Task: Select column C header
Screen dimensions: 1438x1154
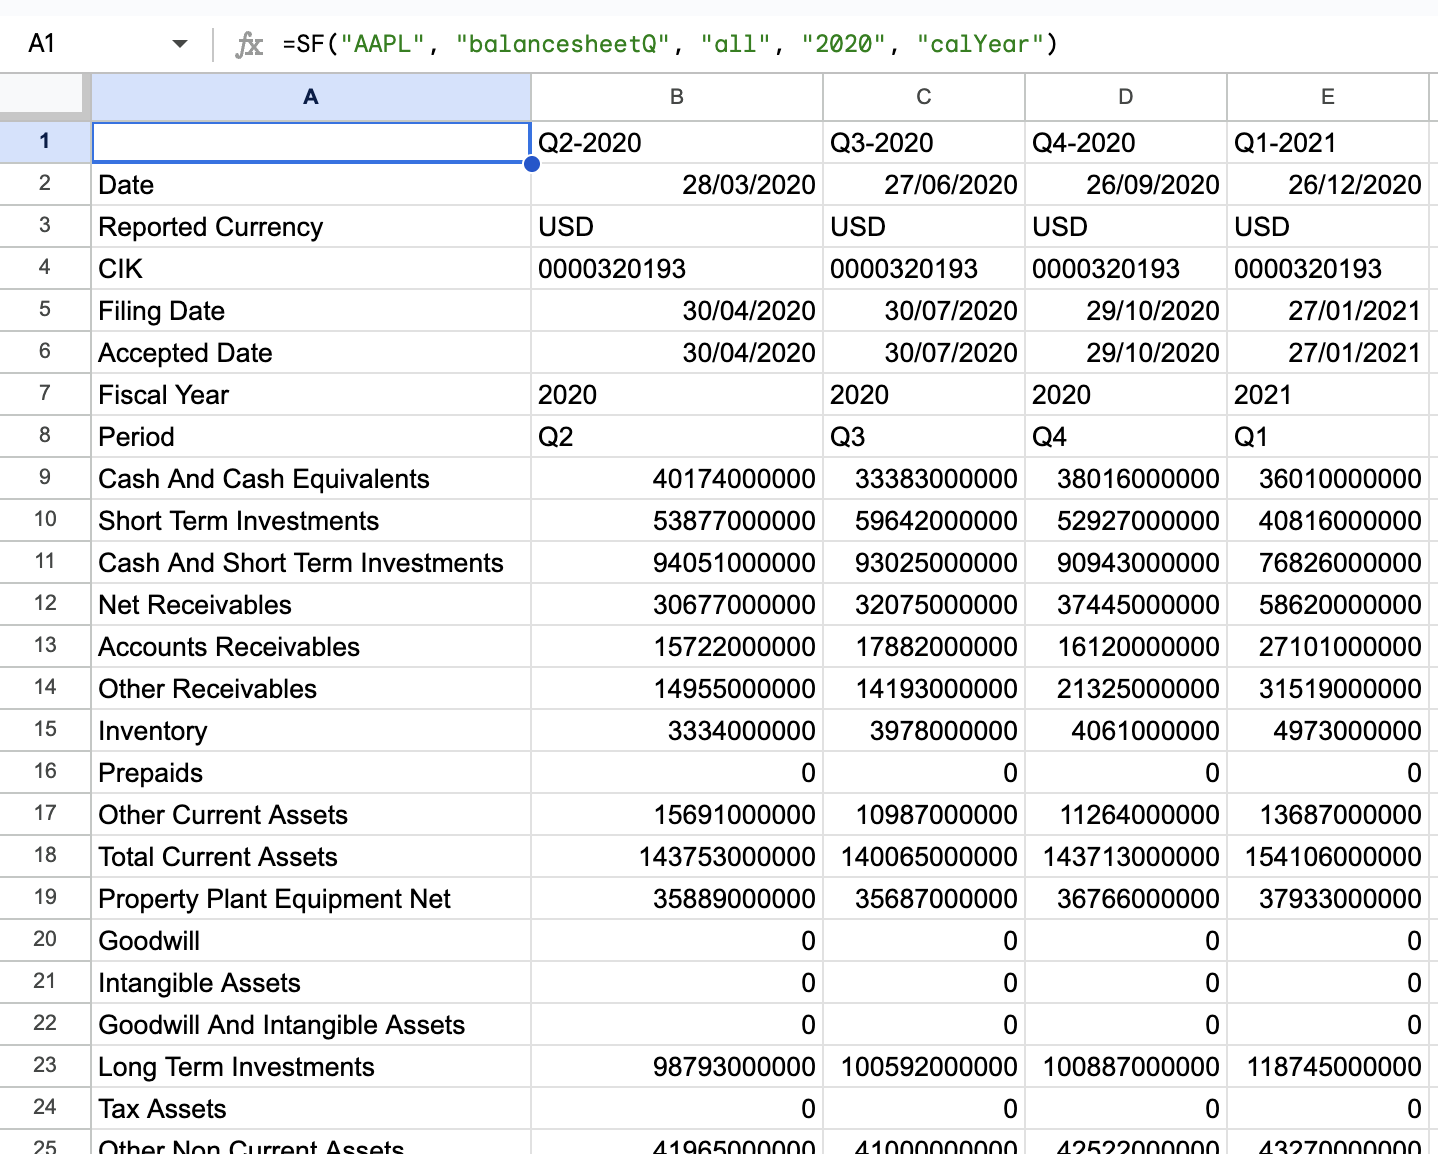Action: click(x=924, y=97)
